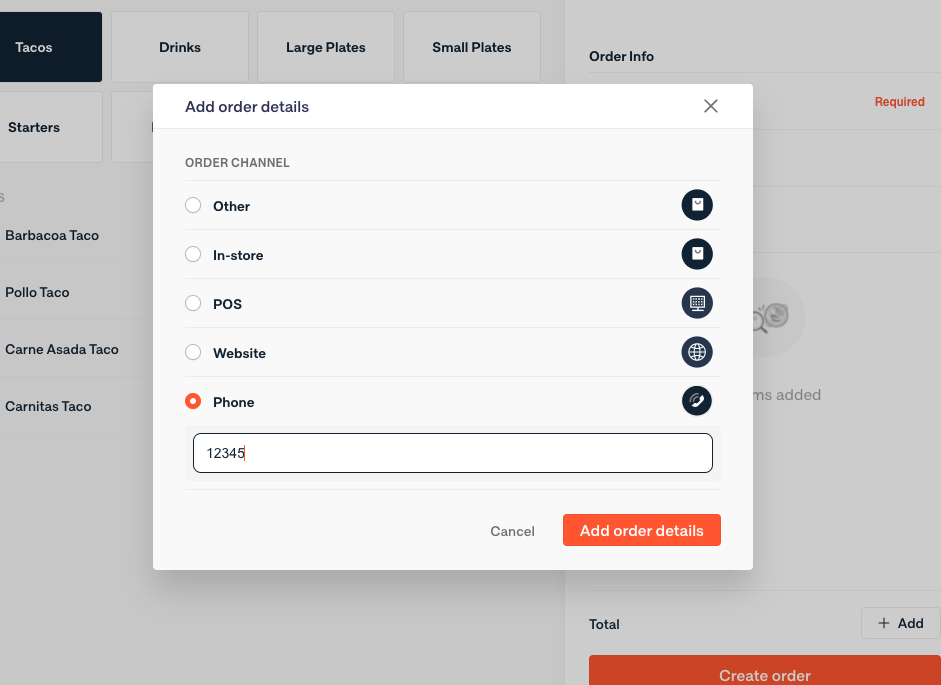Choose the In-store radio option
Image resolution: width=941 pixels, height=685 pixels.
click(193, 254)
